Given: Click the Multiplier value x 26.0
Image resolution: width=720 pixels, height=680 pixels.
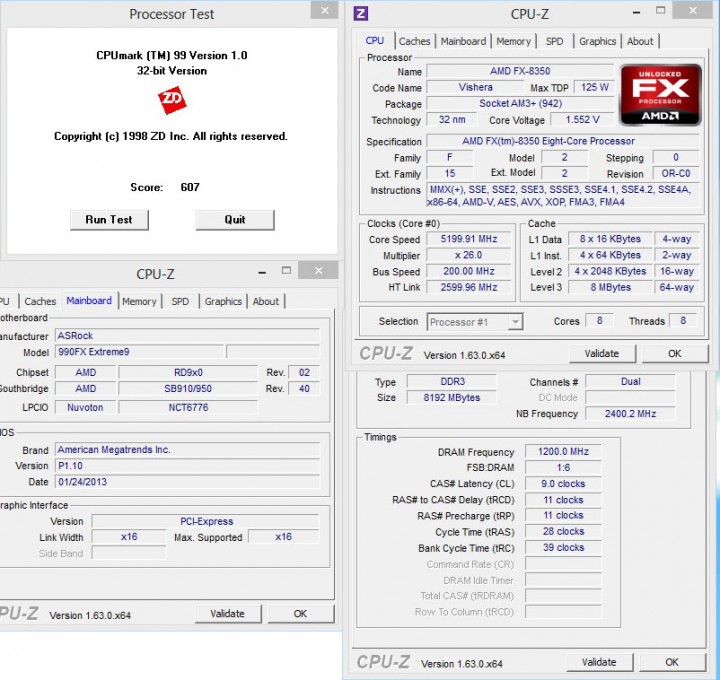Looking at the screenshot, I should [x=469, y=255].
